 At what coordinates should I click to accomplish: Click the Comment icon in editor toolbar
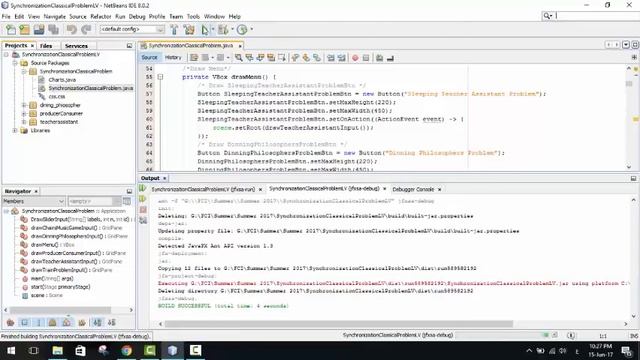(x=380, y=58)
